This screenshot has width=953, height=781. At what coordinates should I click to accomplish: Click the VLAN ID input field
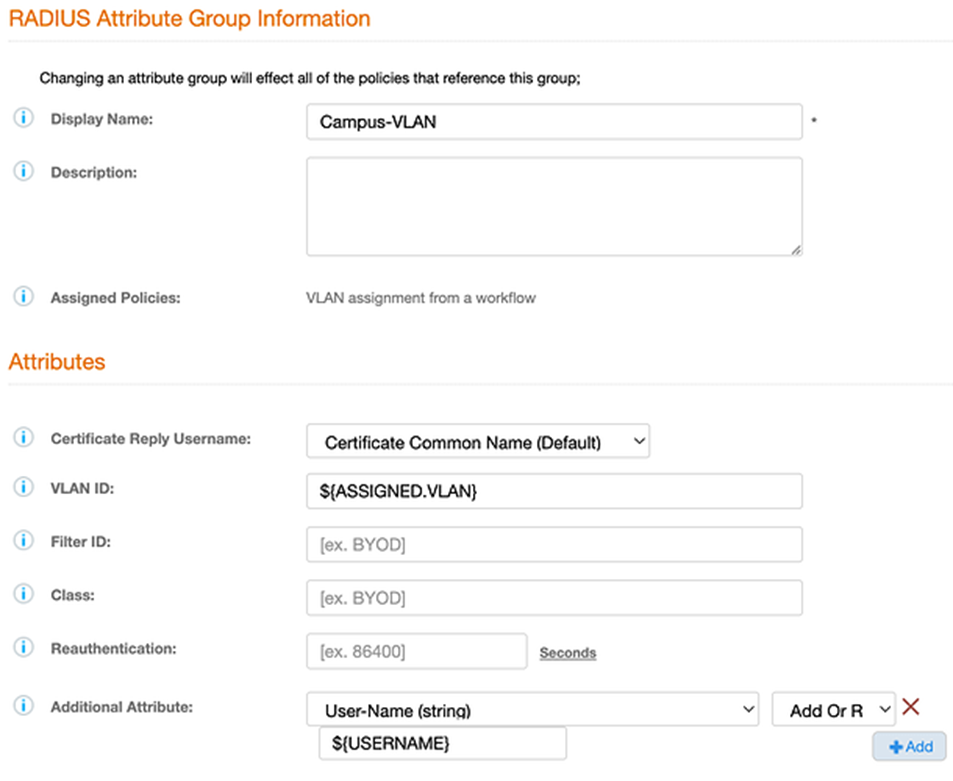554,491
